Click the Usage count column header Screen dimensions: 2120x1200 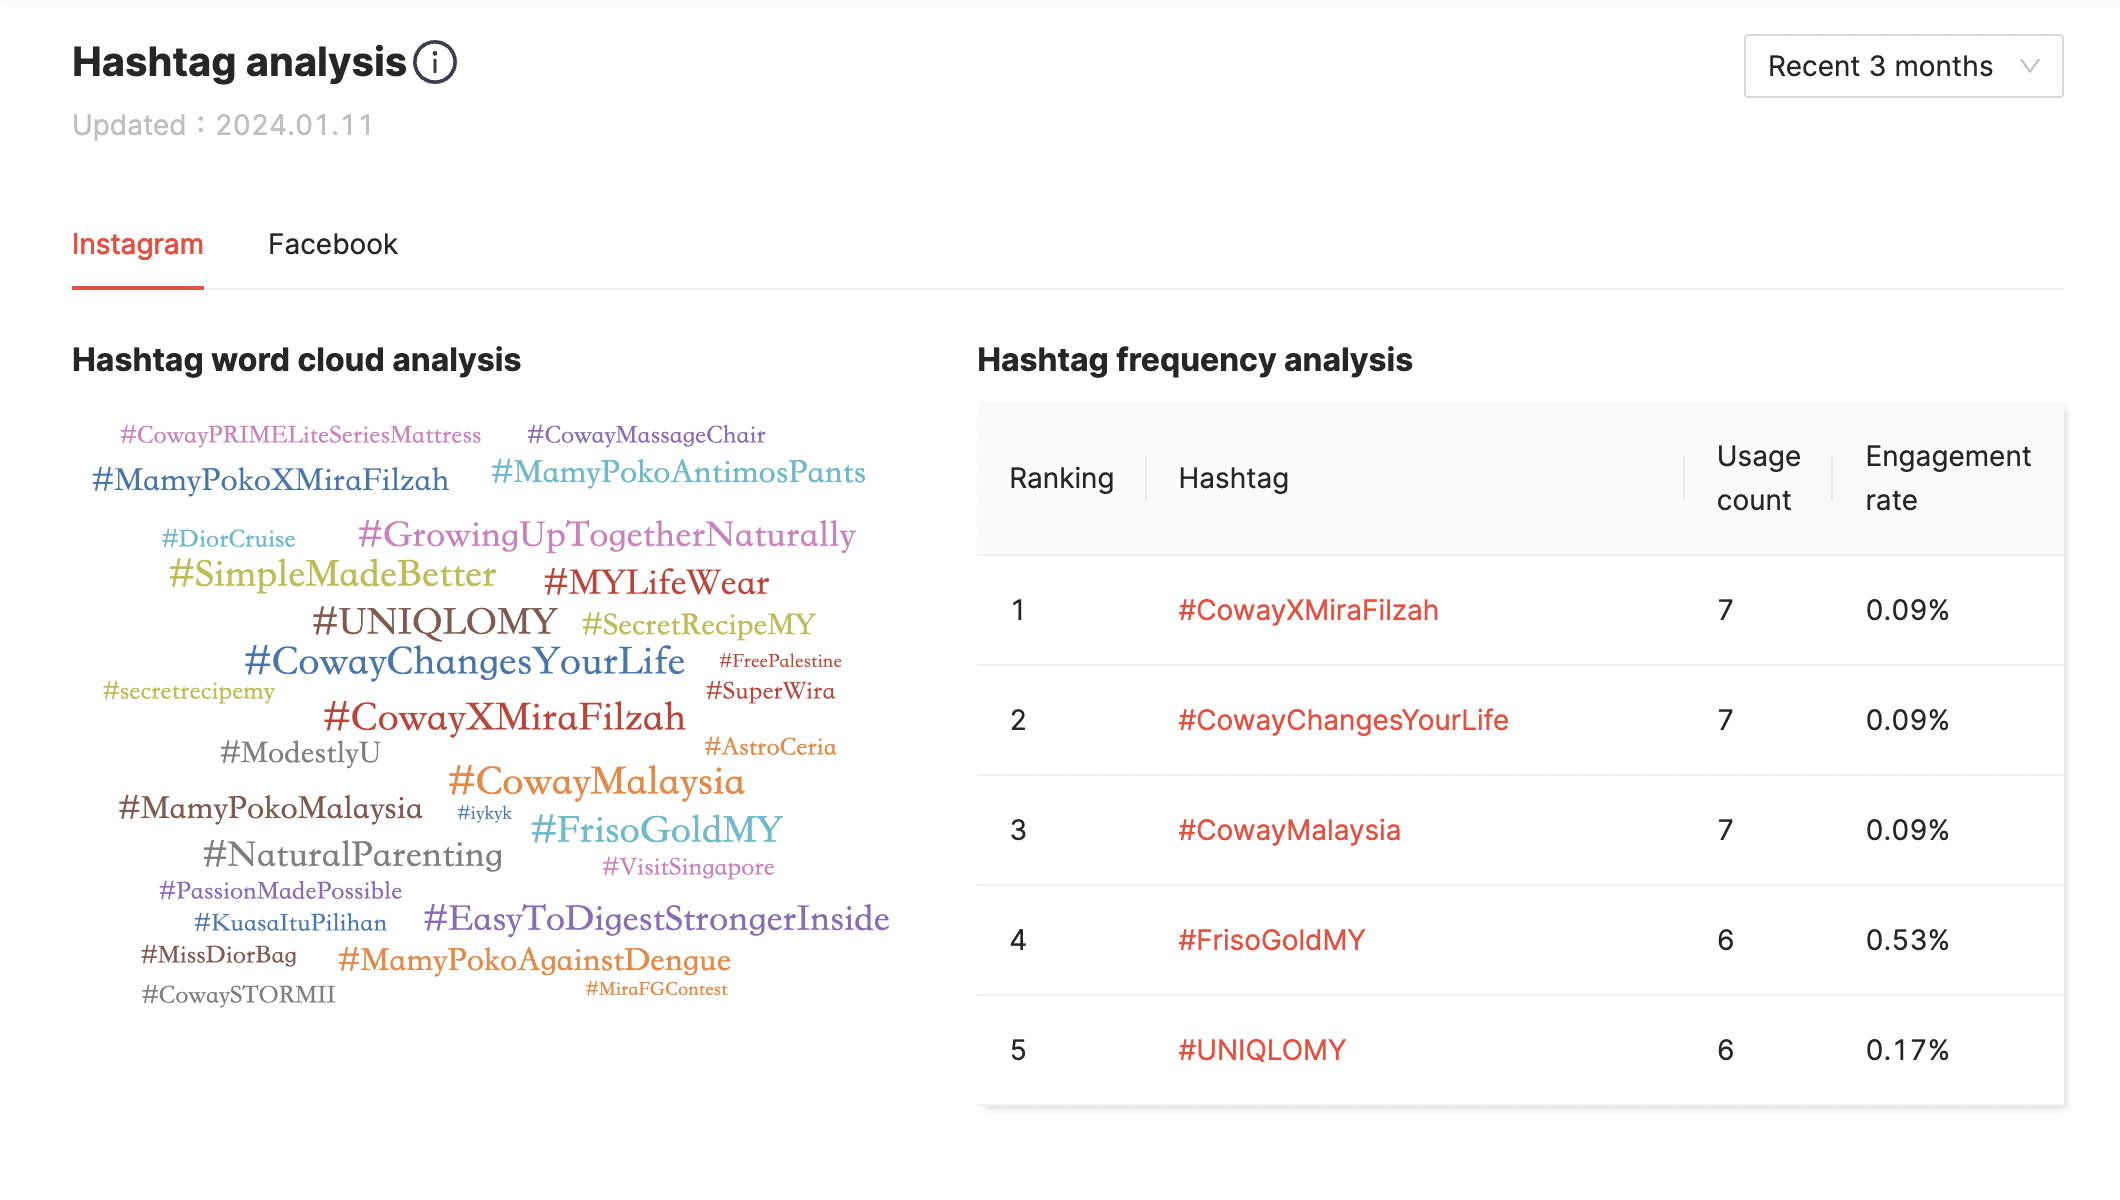click(1758, 478)
